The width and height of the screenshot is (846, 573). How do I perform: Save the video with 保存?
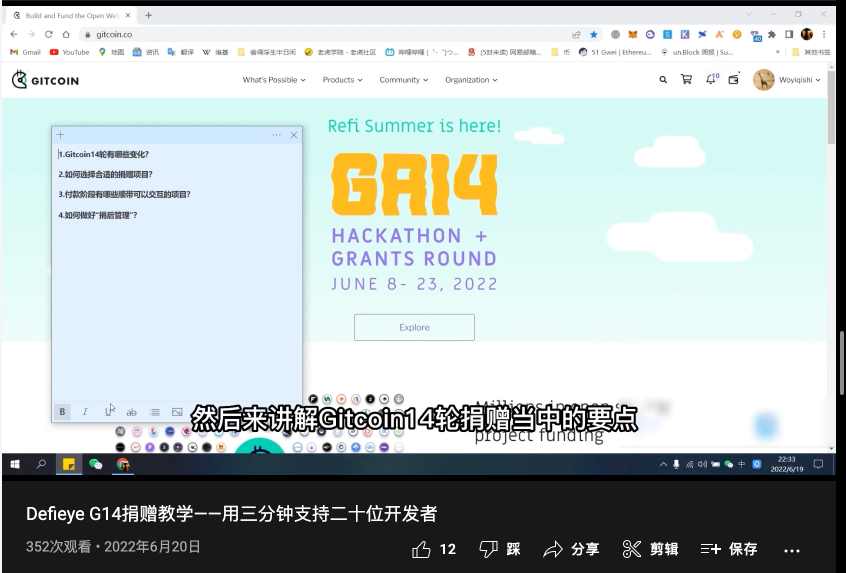[x=729, y=549]
